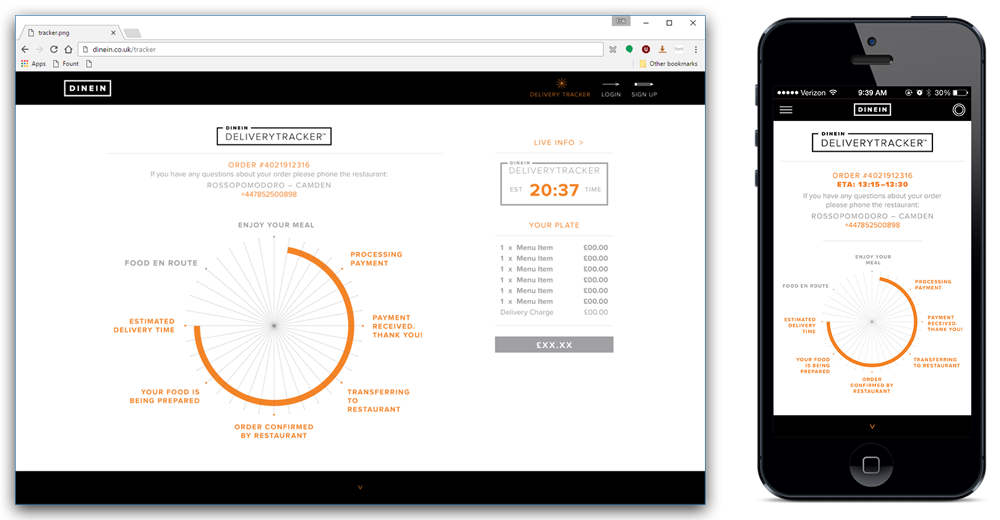Image resolution: width=1000 pixels, height=520 pixels.
Task: Click the DINEIN logo in desktop header
Action: click(88, 88)
